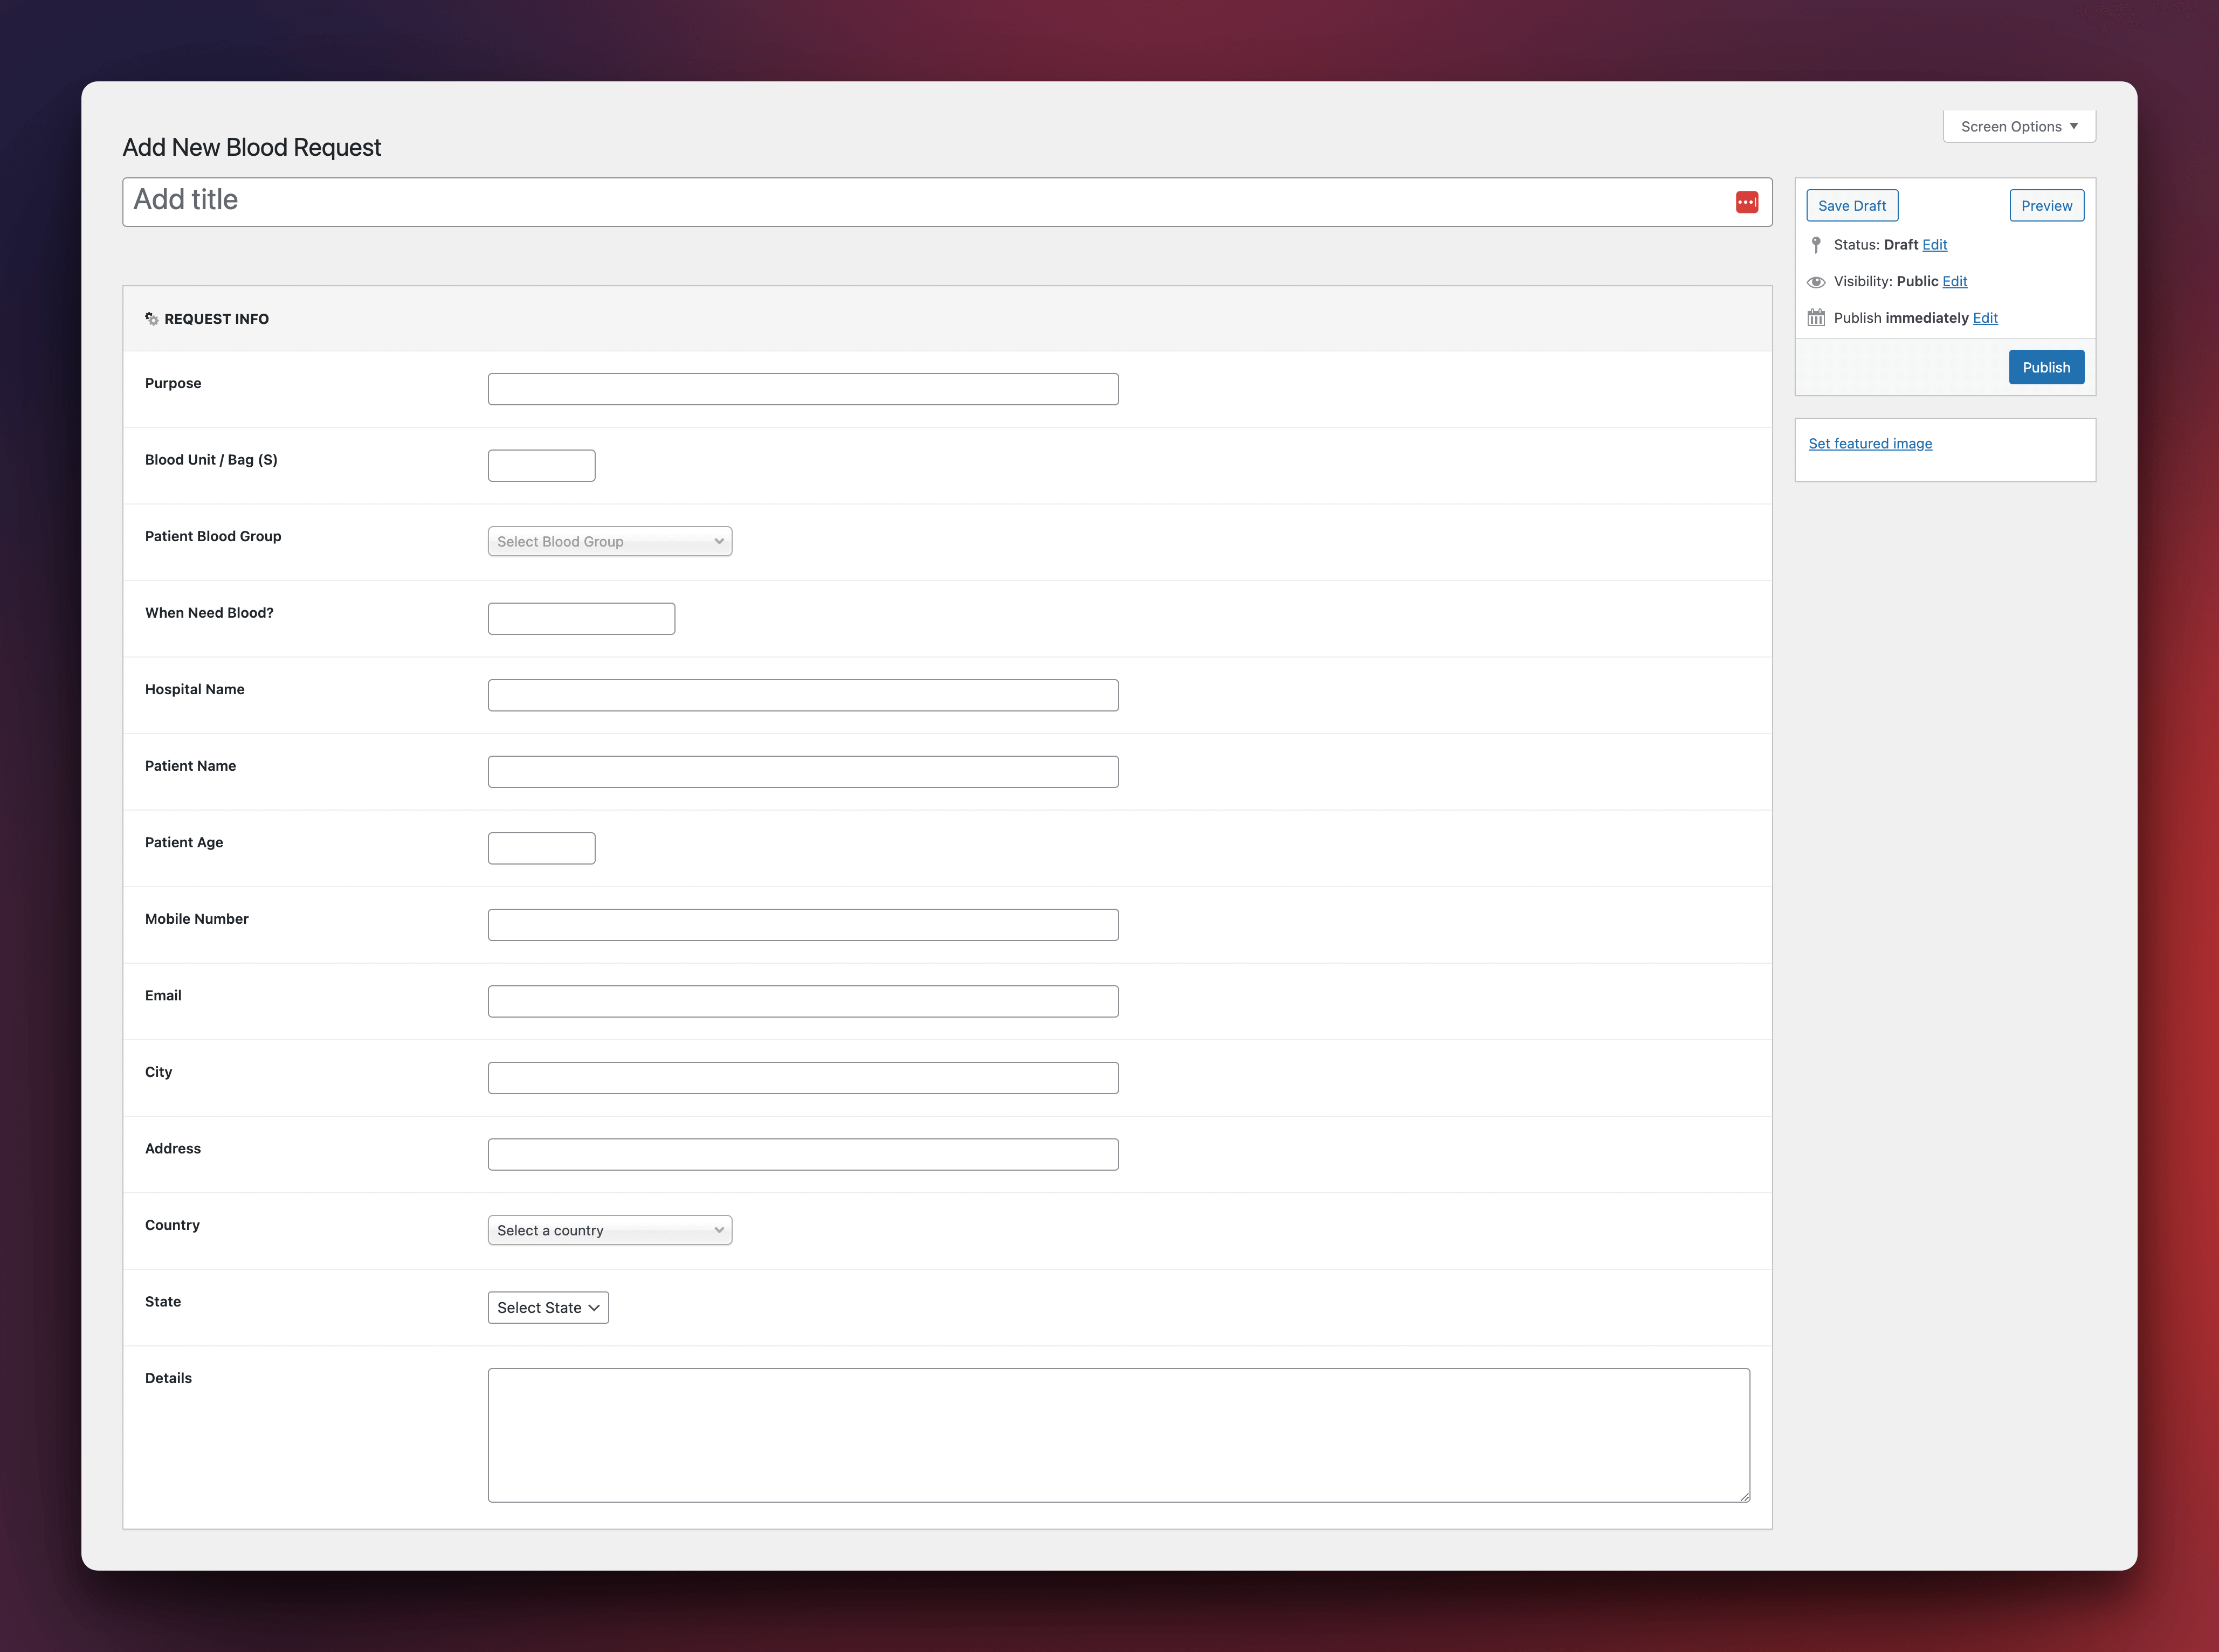This screenshot has width=2219, height=1652.
Task: Click the Country label
Action: [172, 1225]
